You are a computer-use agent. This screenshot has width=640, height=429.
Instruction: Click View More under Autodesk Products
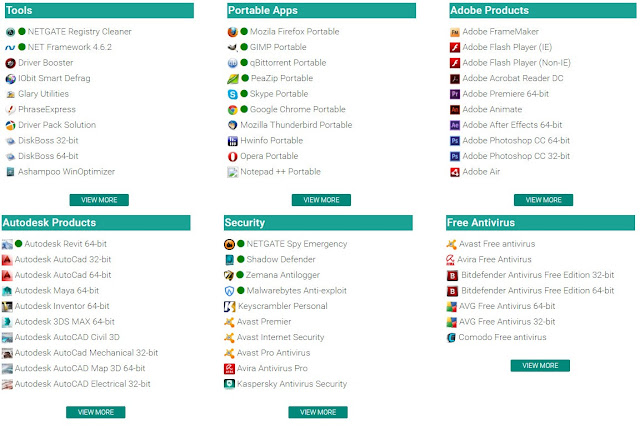[x=96, y=412]
